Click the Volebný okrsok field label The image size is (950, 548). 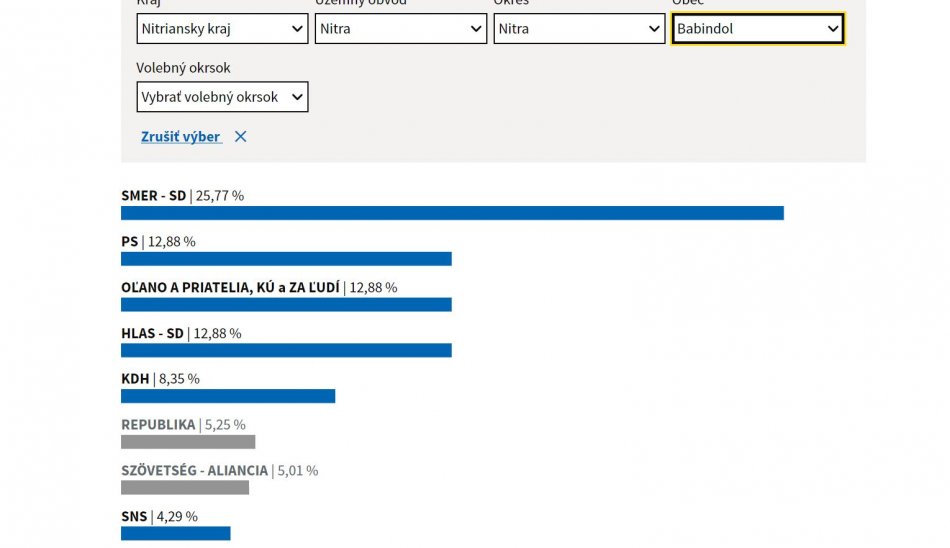click(x=183, y=68)
